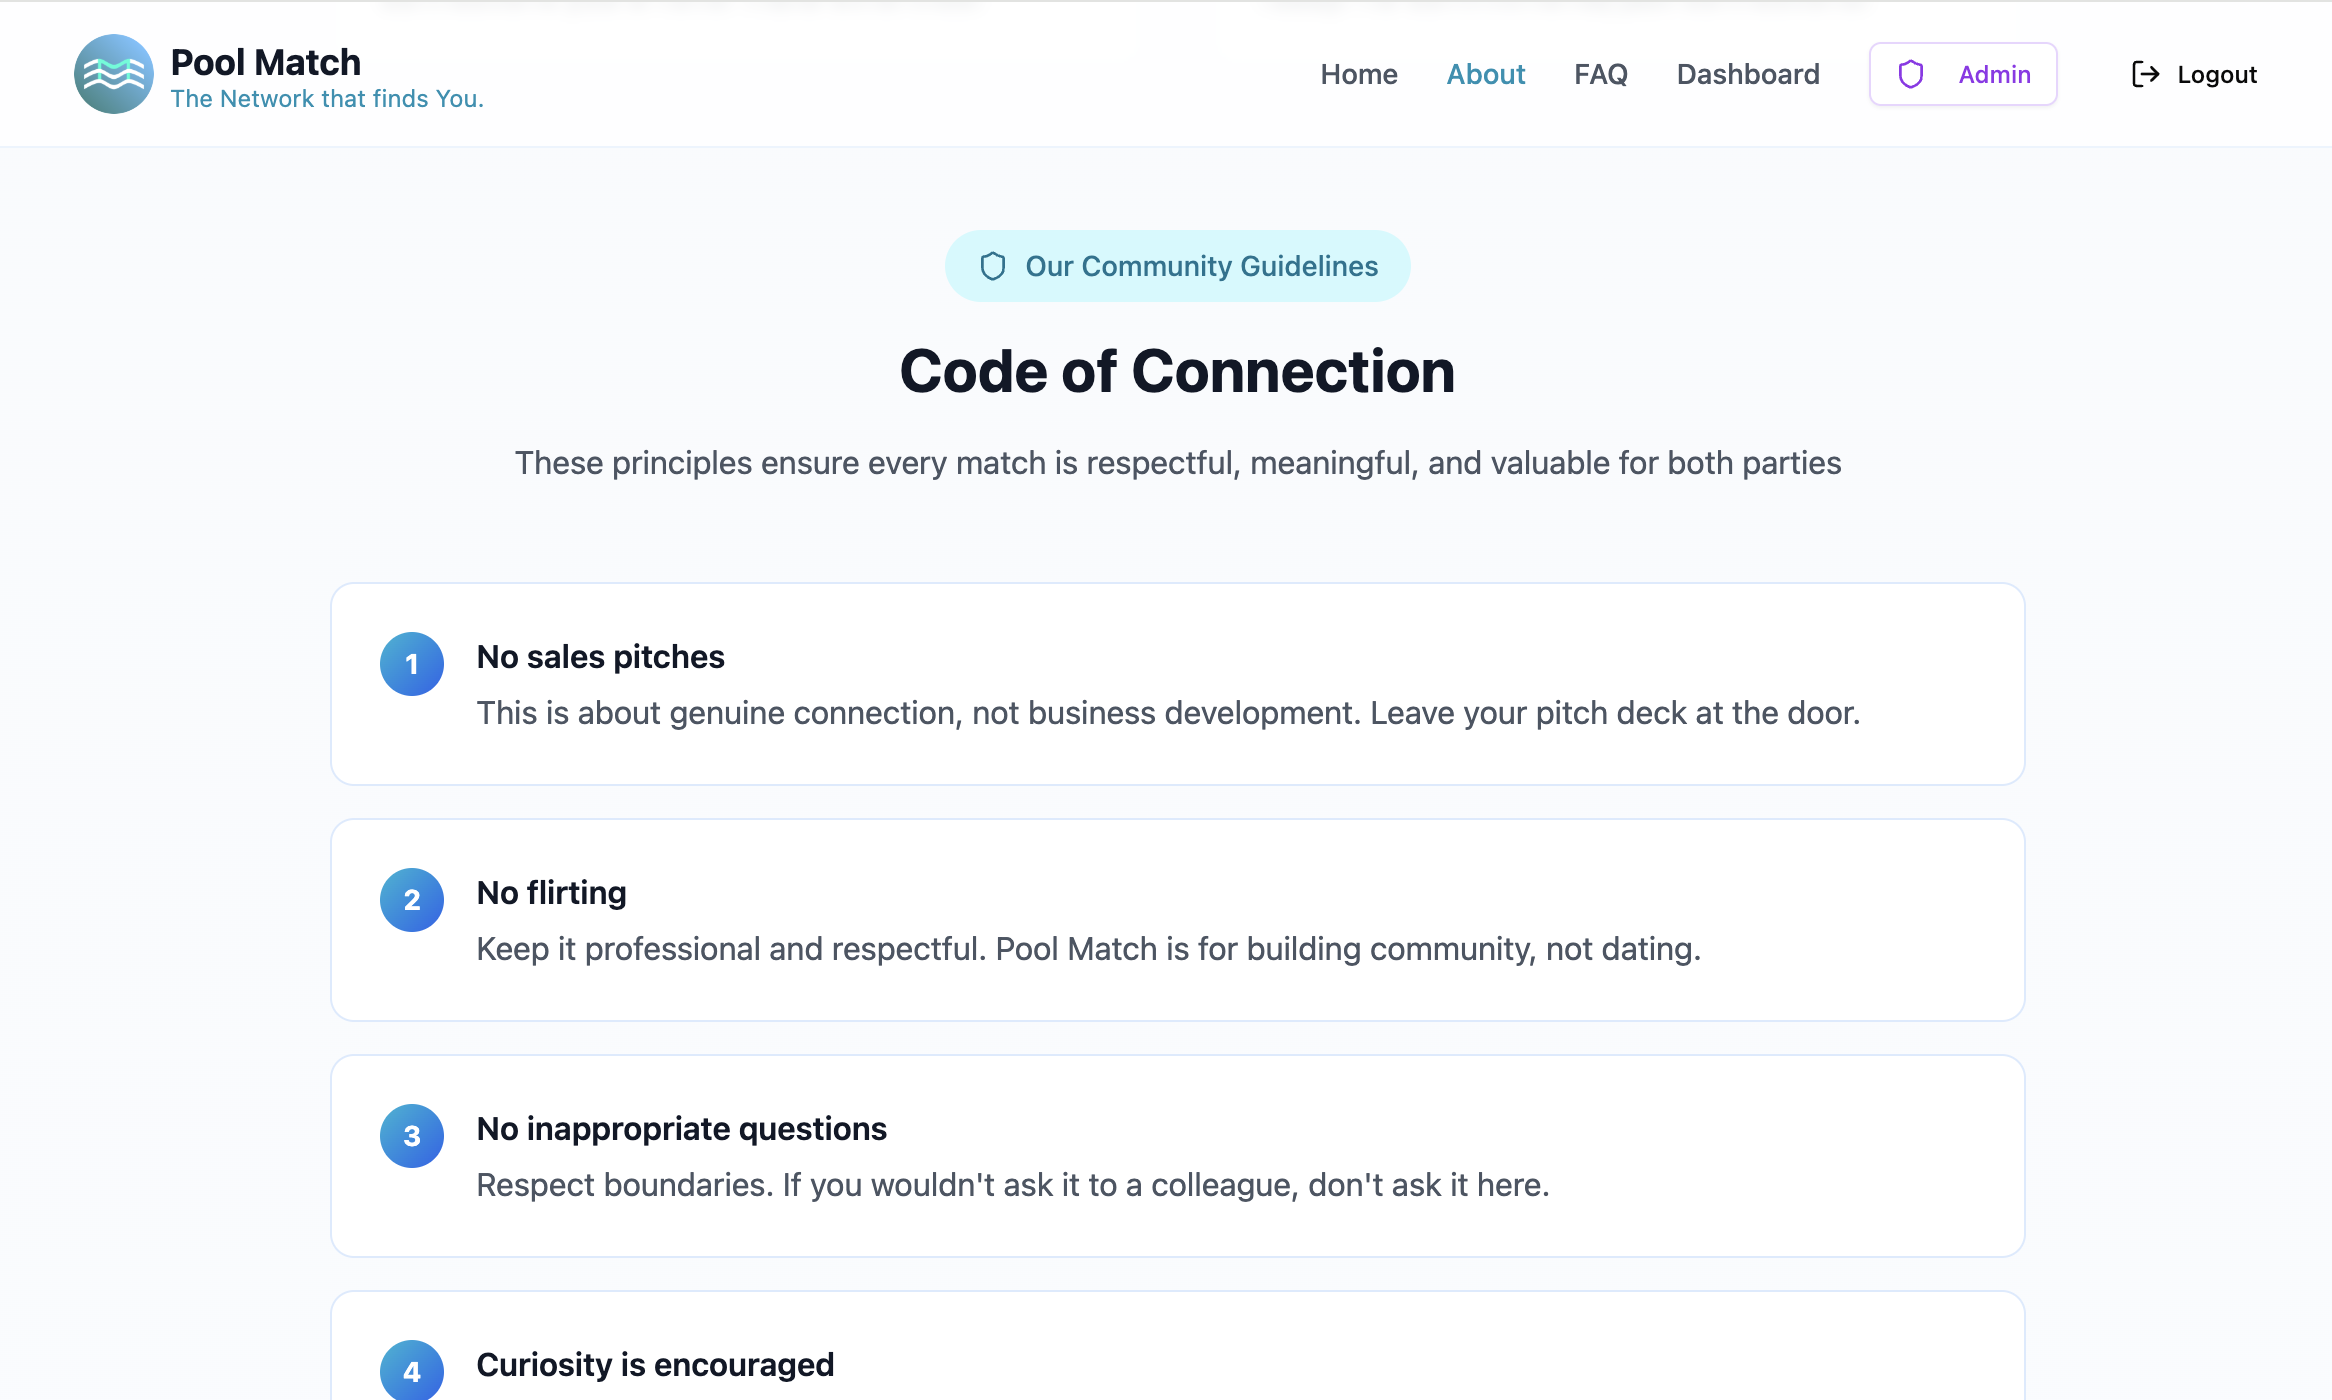The image size is (2332, 1400).
Task: Click the number 3 circle badge
Action: [411, 1136]
